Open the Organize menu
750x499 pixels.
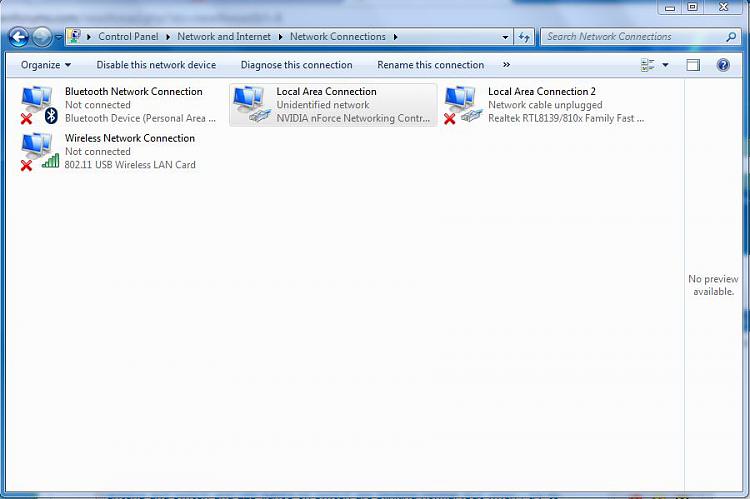[x=45, y=65]
